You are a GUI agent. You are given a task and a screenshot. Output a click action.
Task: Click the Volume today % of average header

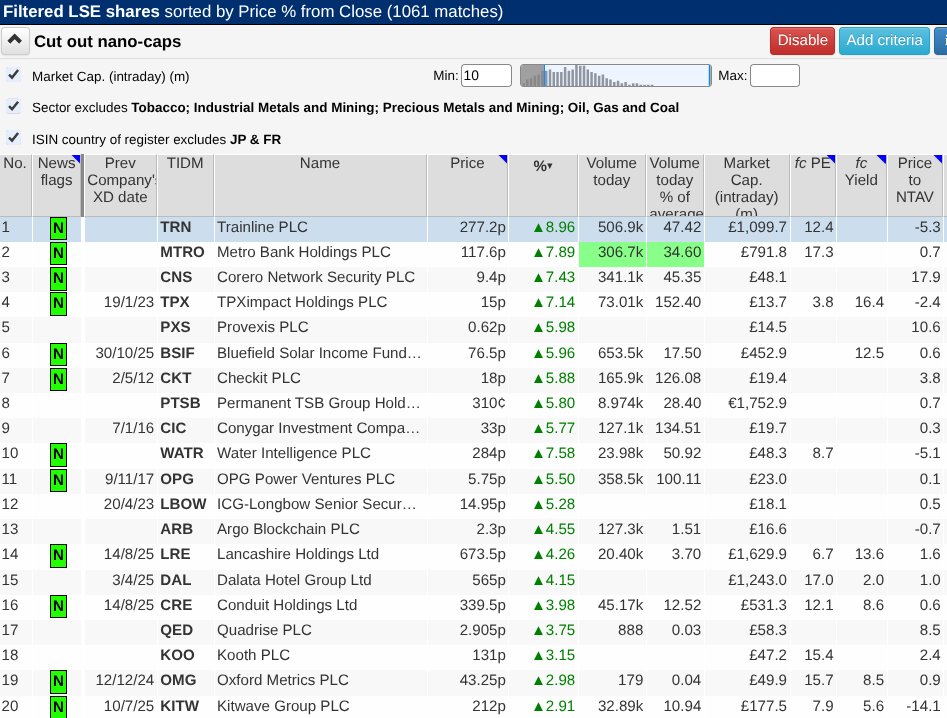coord(675,185)
